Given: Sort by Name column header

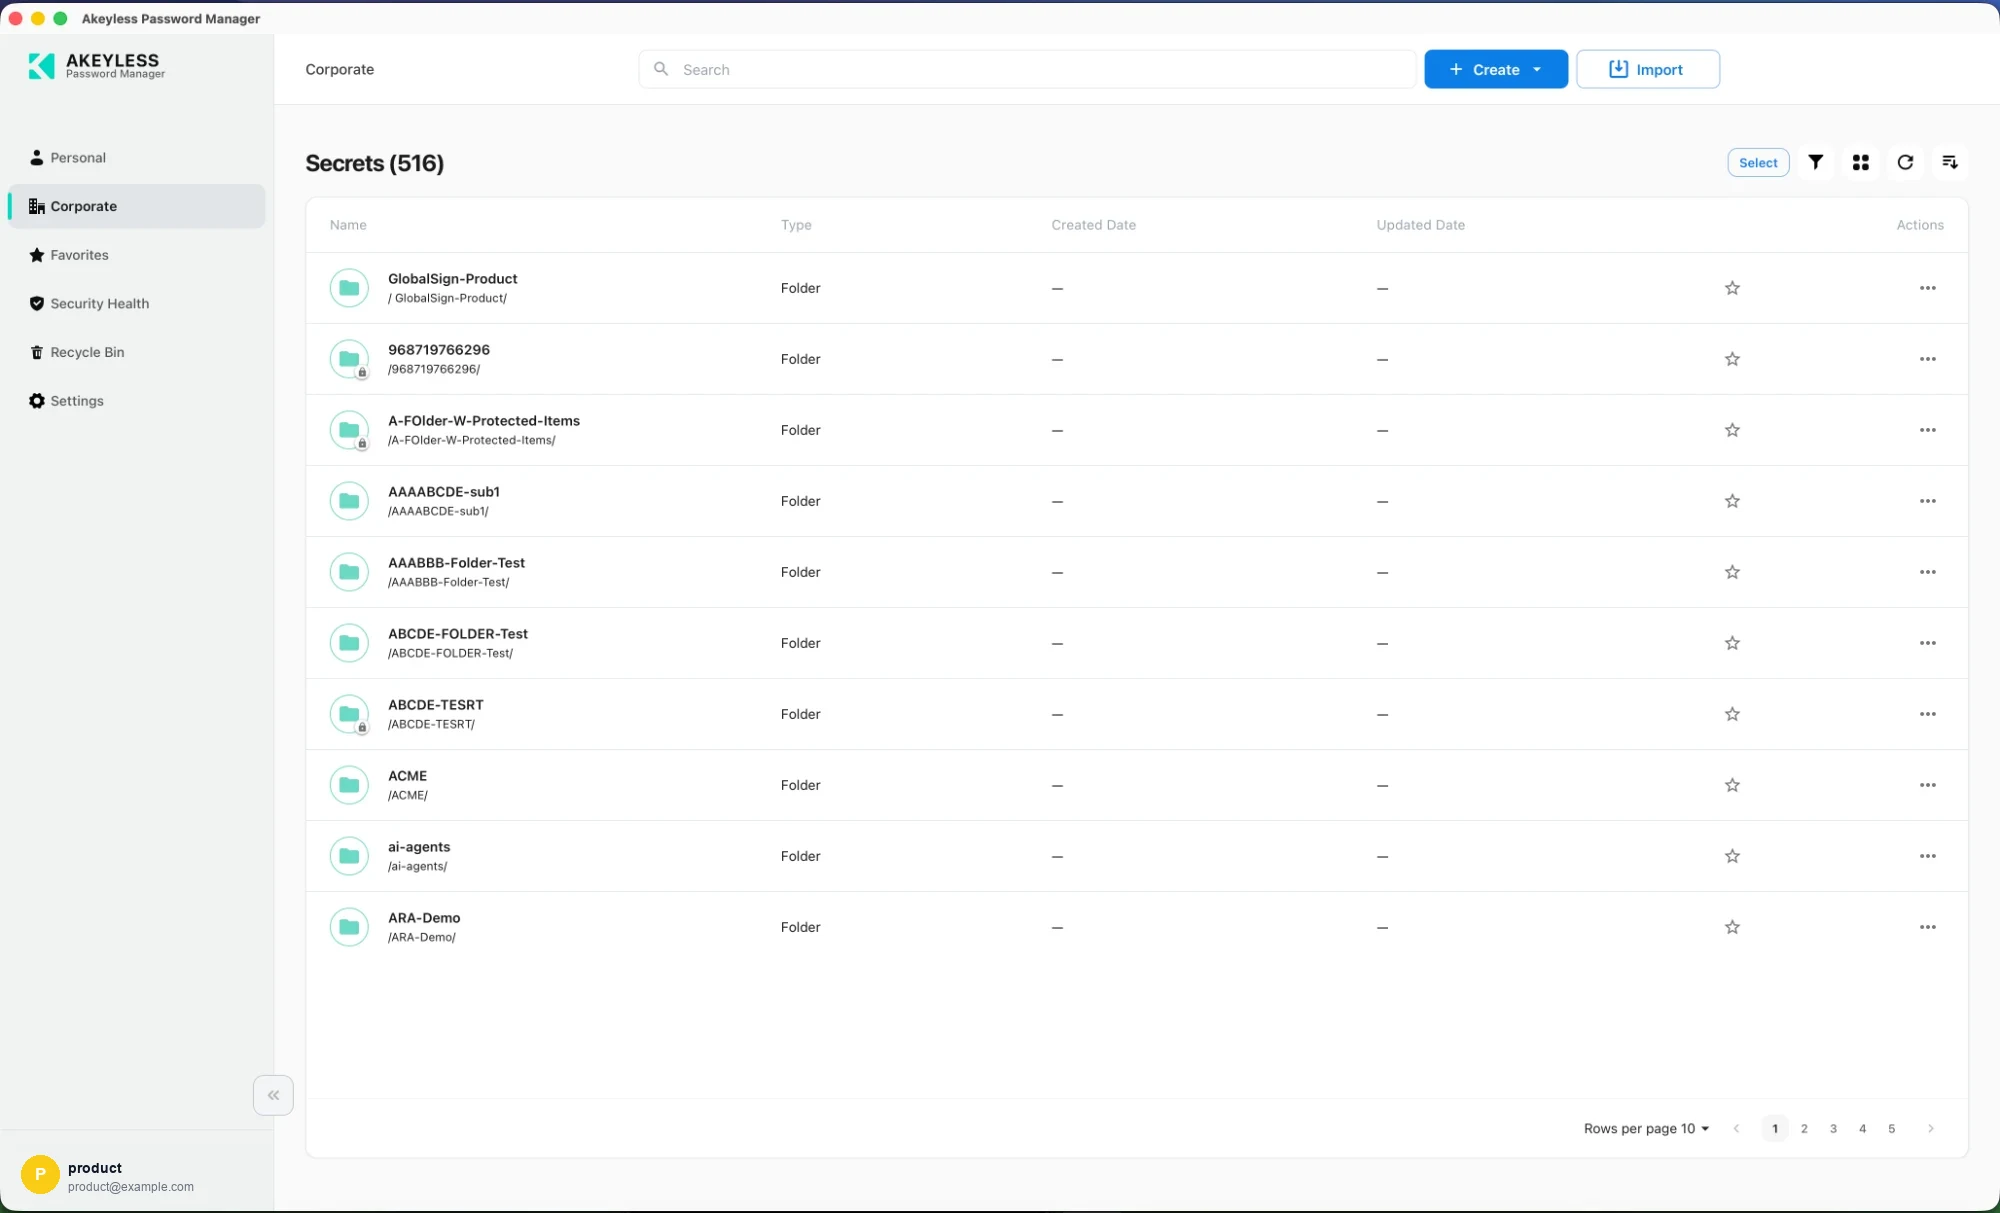Looking at the screenshot, I should (348, 225).
